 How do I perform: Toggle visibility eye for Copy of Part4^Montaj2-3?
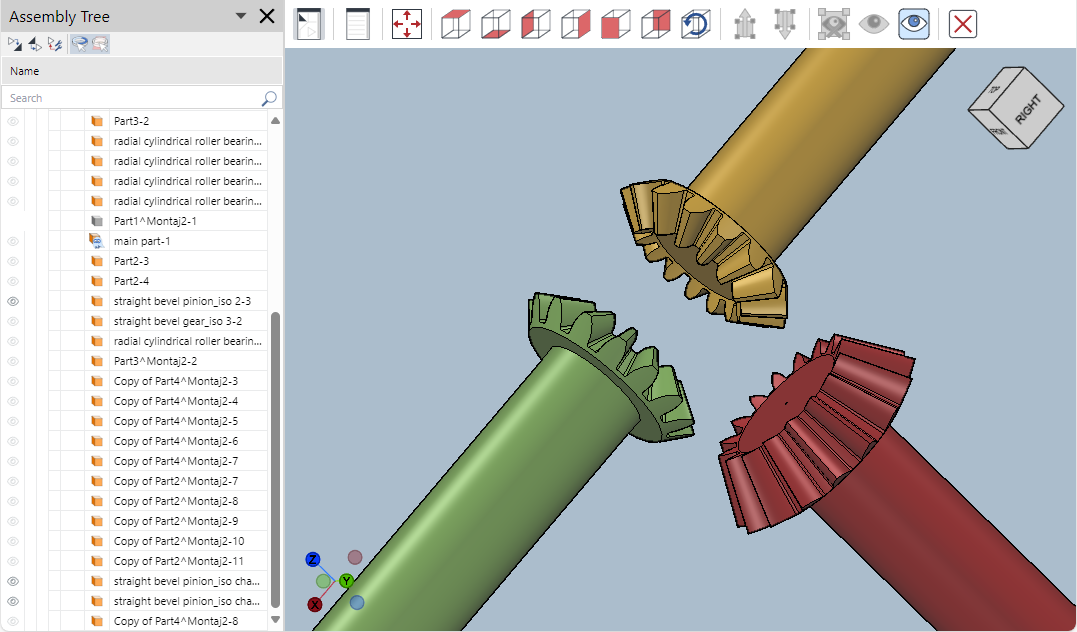[x=13, y=381]
